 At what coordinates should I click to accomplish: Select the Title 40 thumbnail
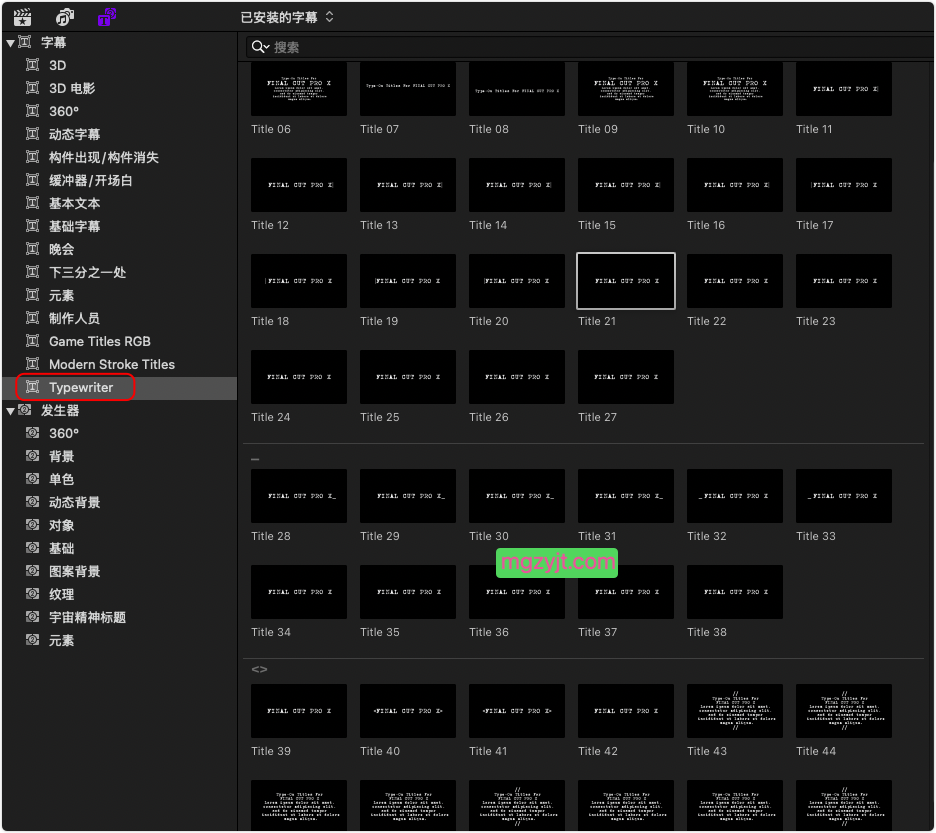408,711
